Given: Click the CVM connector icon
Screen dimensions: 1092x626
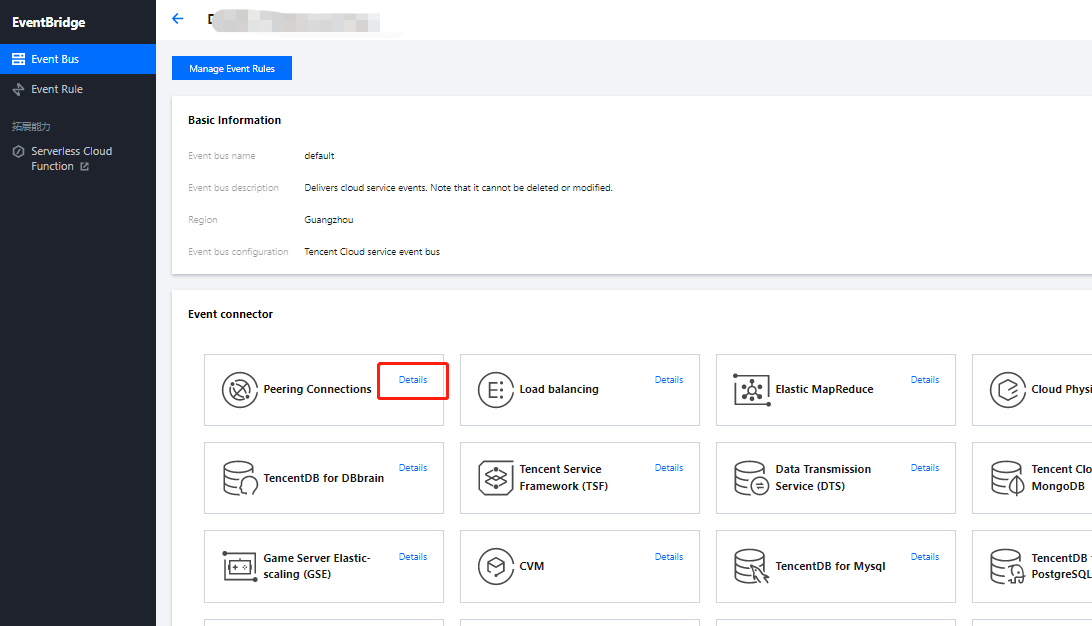Looking at the screenshot, I should click(x=495, y=566).
